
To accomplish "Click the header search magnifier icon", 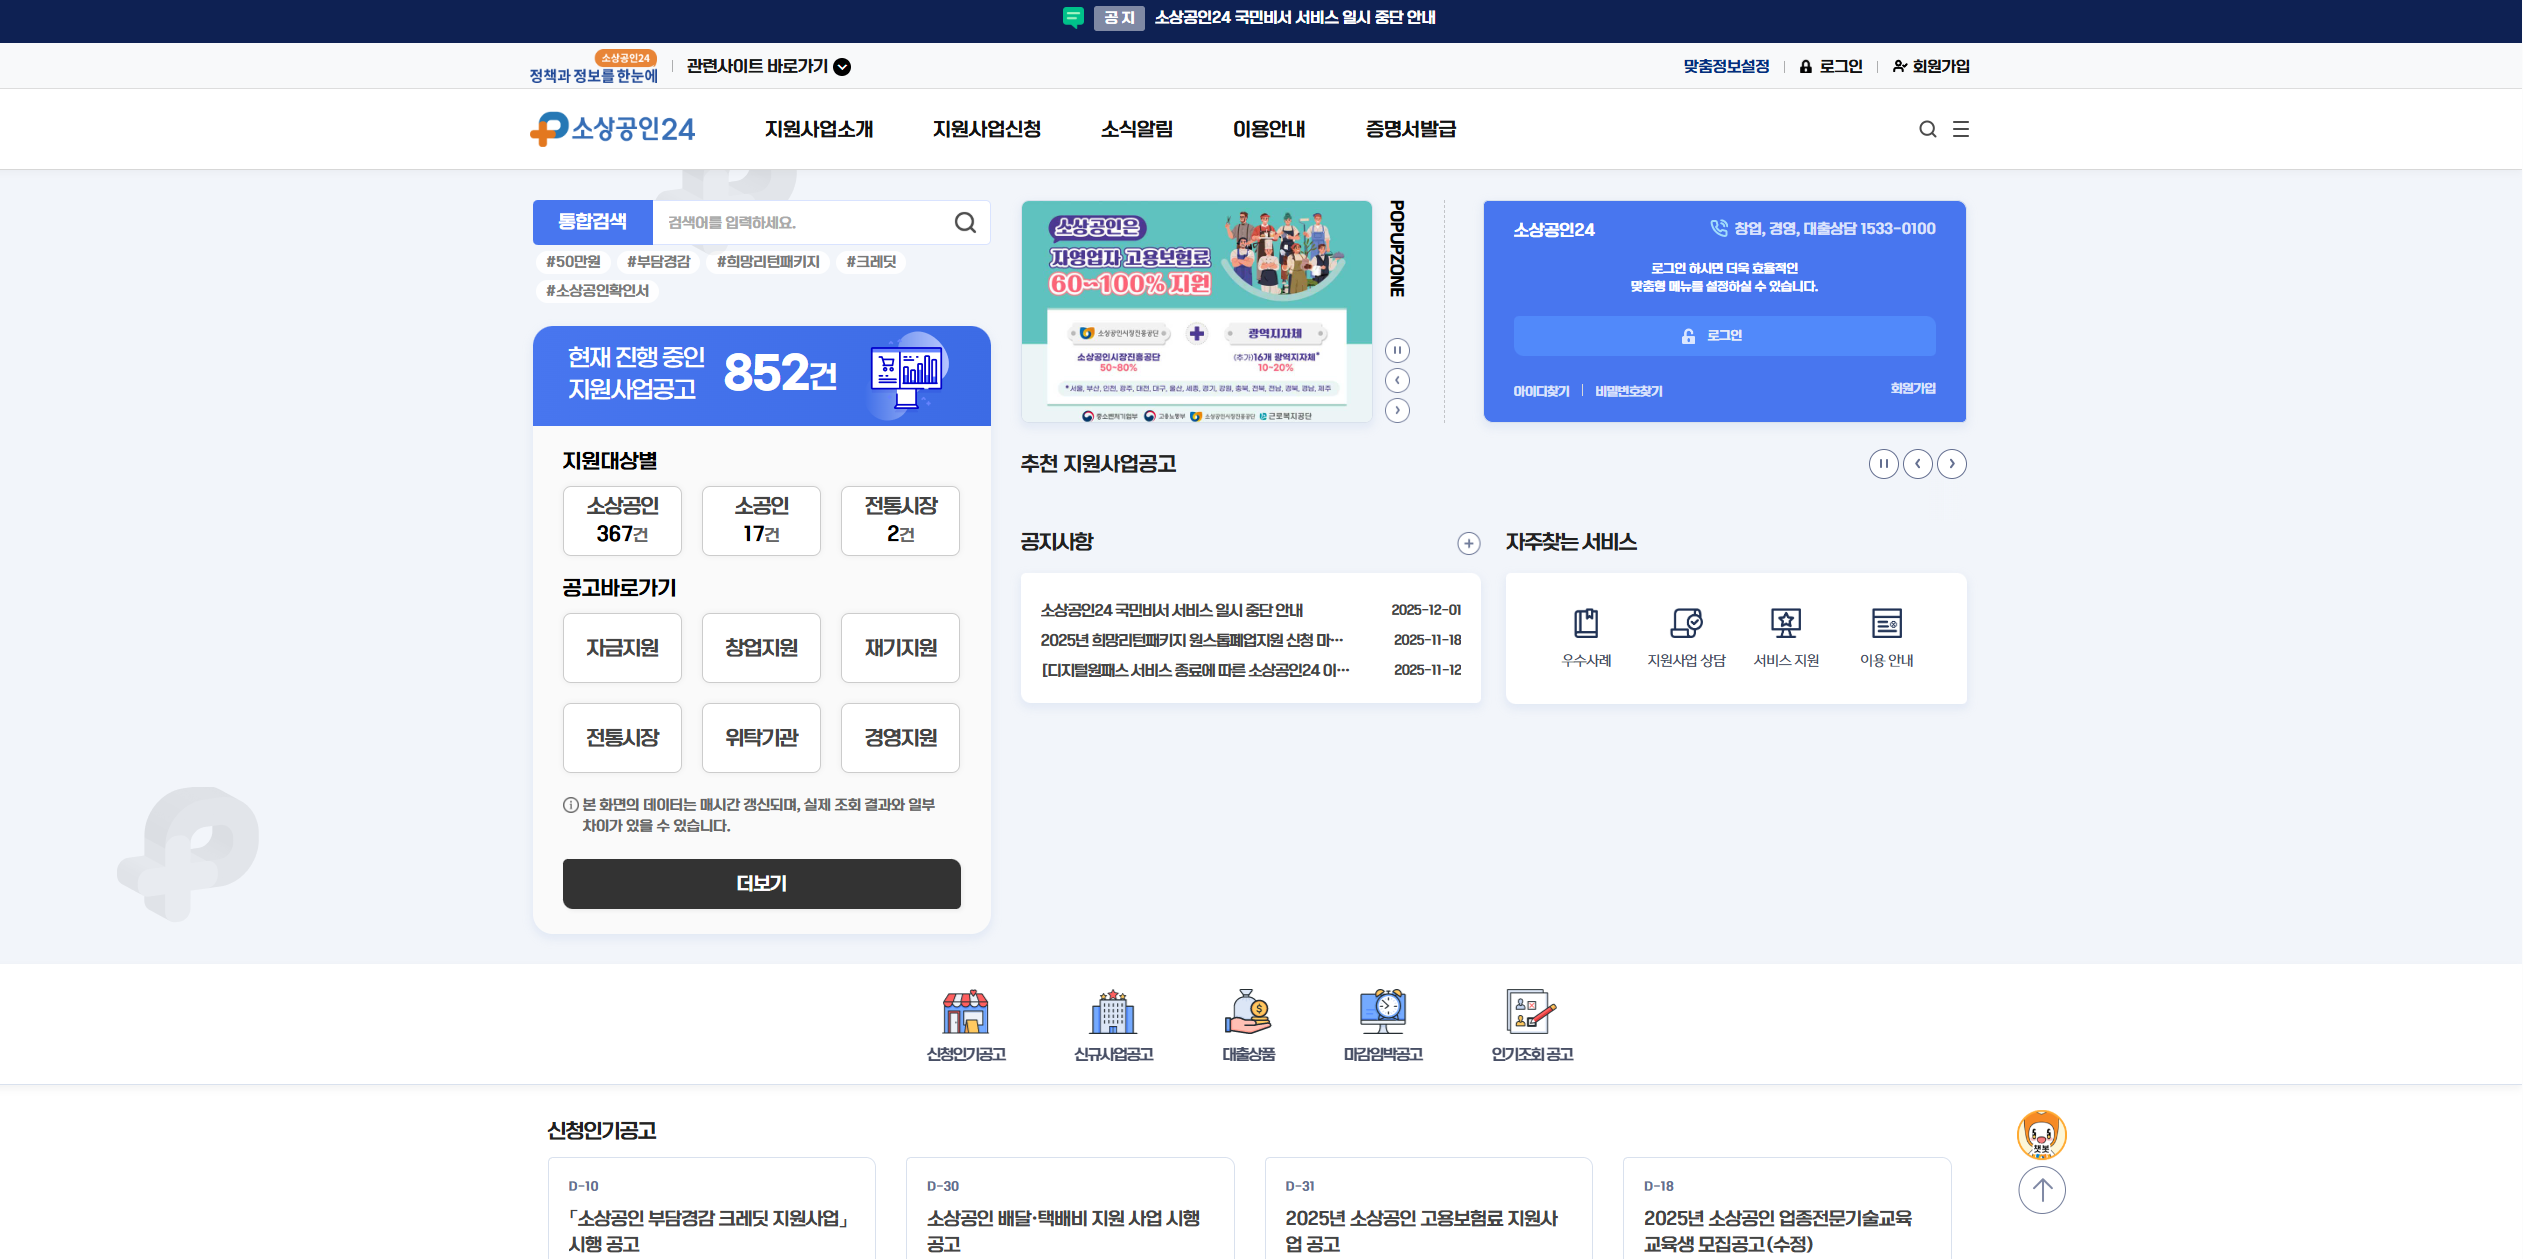I will pyautogui.click(x=1927, y=129).
